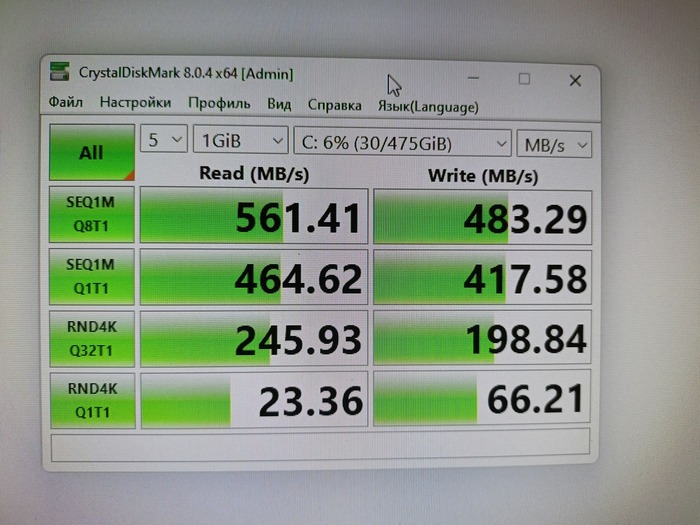This screenshot has width=700, height=525.
Task: Click the 66.21 write result
Action: (x=482, y=398)
